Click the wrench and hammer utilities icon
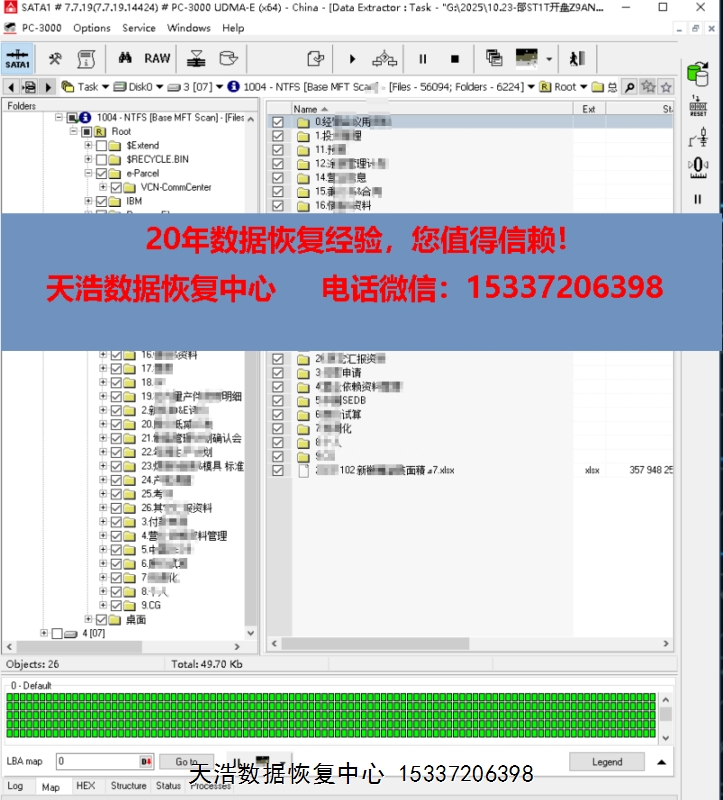This screenshot has height=800, width=723. click(55, 59)
